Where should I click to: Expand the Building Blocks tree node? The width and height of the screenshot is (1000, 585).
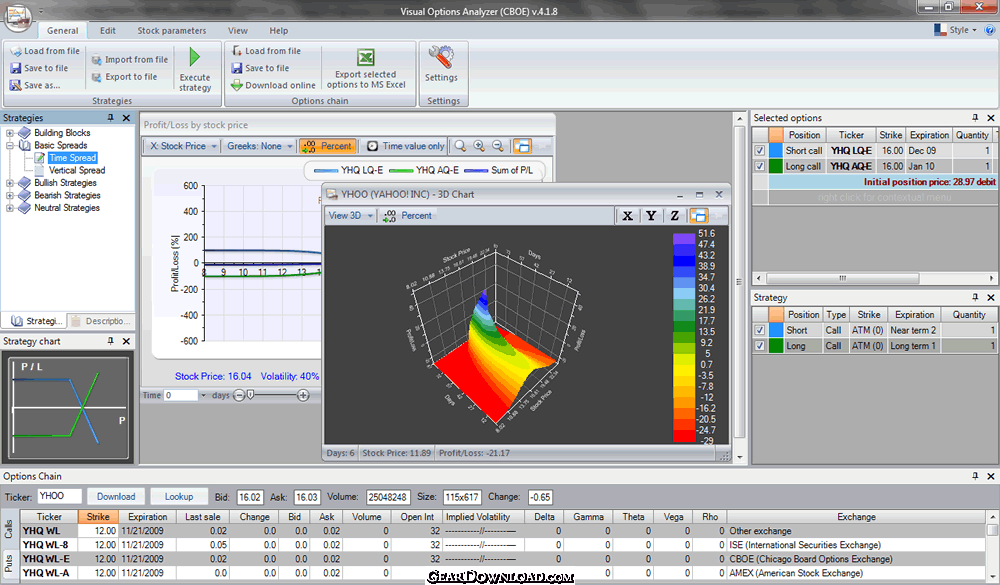[x=10, y=133]
